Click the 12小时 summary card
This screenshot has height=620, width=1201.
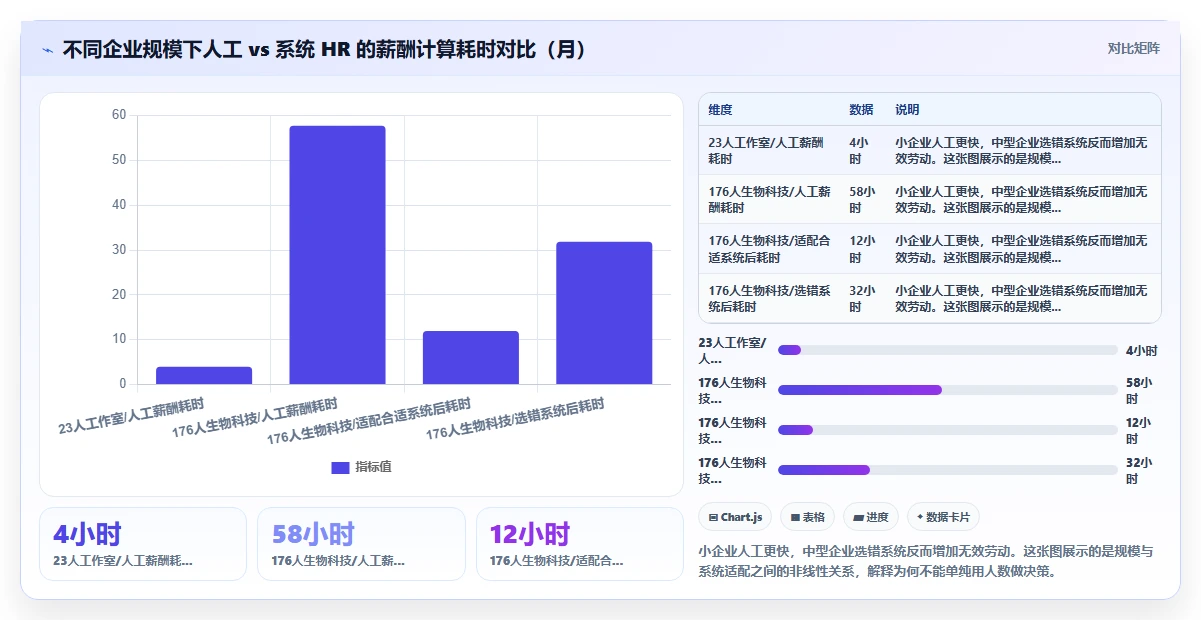(x=580, y=544)
